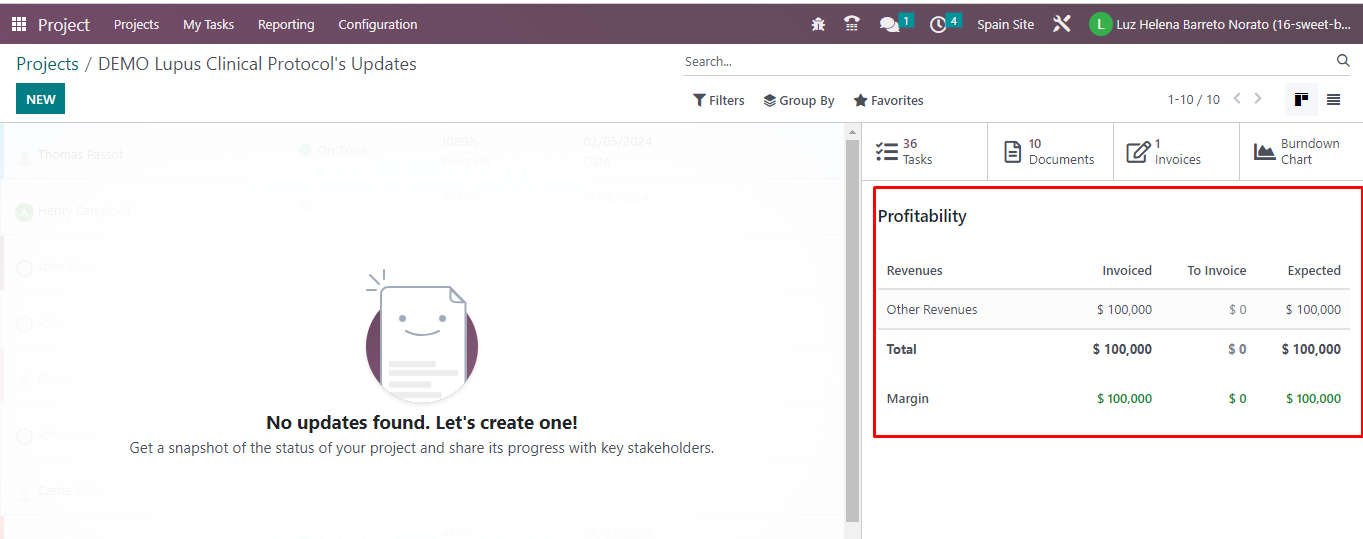Click the Total row label
Viewport: 1363px width, 539px height.
pyautogui.click(x=902, y=349)
